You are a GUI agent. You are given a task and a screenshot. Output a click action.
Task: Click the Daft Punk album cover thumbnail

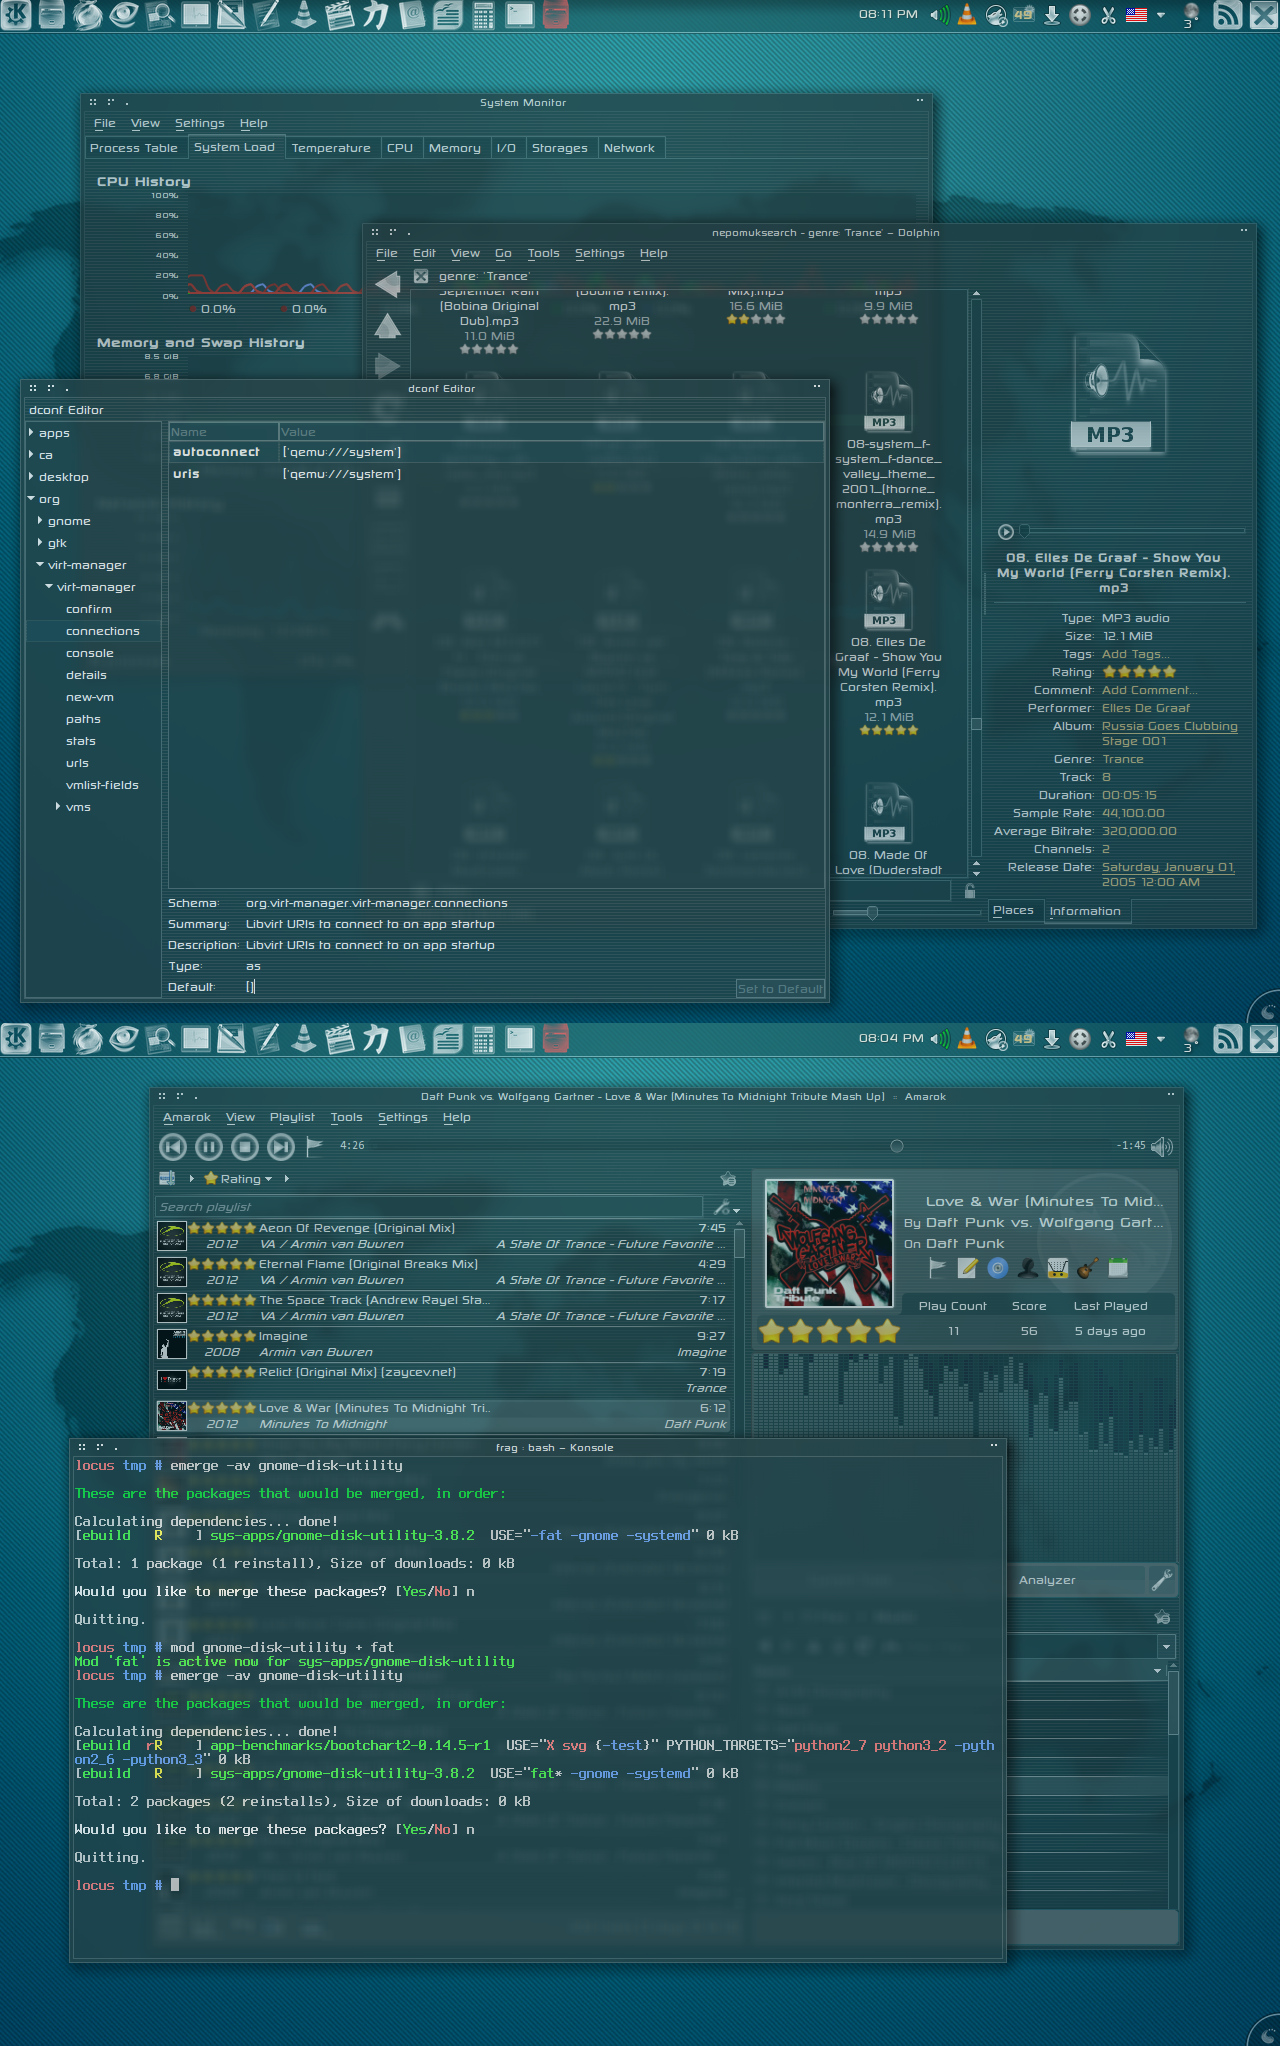click(829, 1243)
